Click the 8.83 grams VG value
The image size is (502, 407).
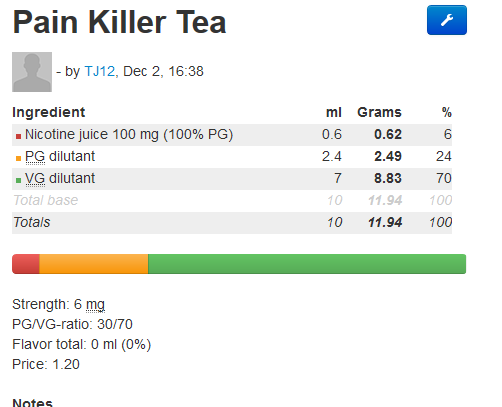(388, 178)
